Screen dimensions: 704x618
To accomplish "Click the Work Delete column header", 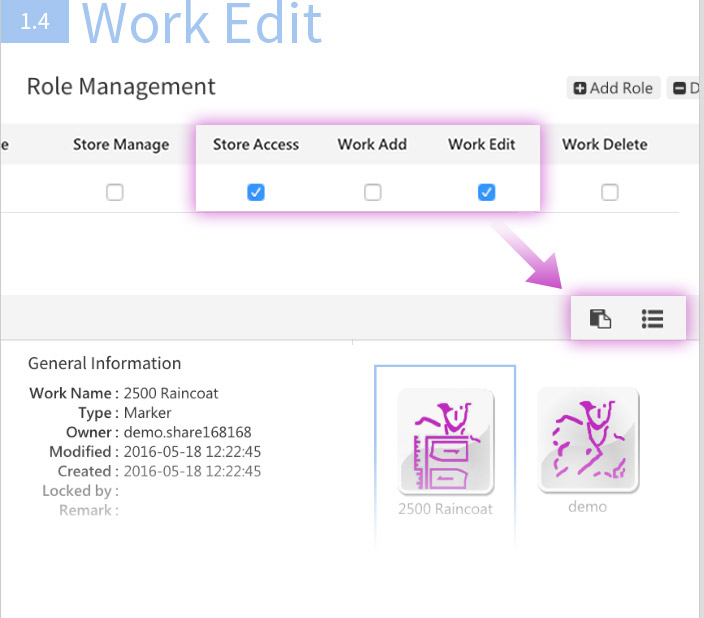I will 604,144.
